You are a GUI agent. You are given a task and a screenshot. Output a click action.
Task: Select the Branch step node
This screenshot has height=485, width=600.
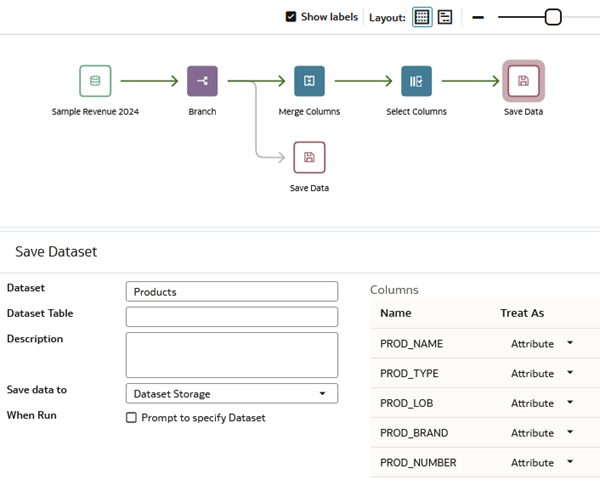202,81
